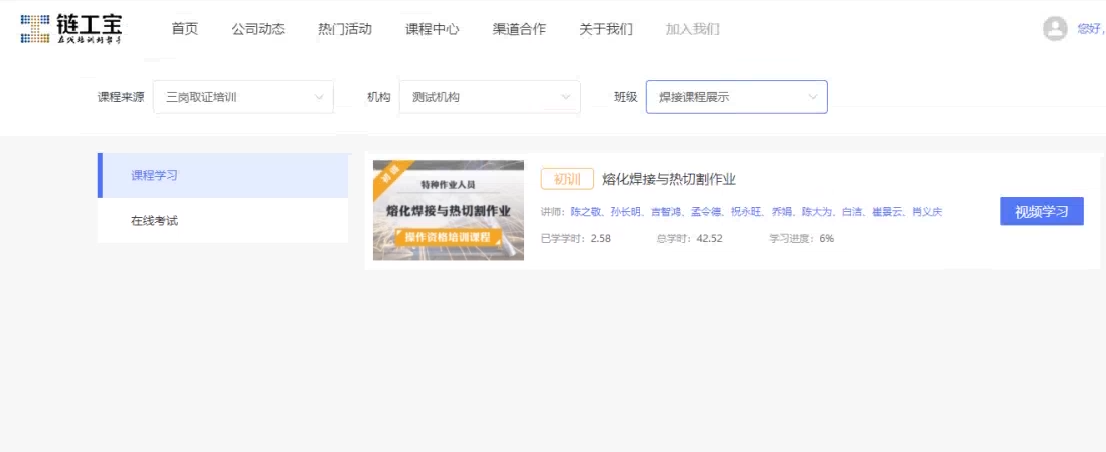Open the 课程来源 dropdown arrow
The width and height of the screenshot is (1106, 452).
(320, 97)
